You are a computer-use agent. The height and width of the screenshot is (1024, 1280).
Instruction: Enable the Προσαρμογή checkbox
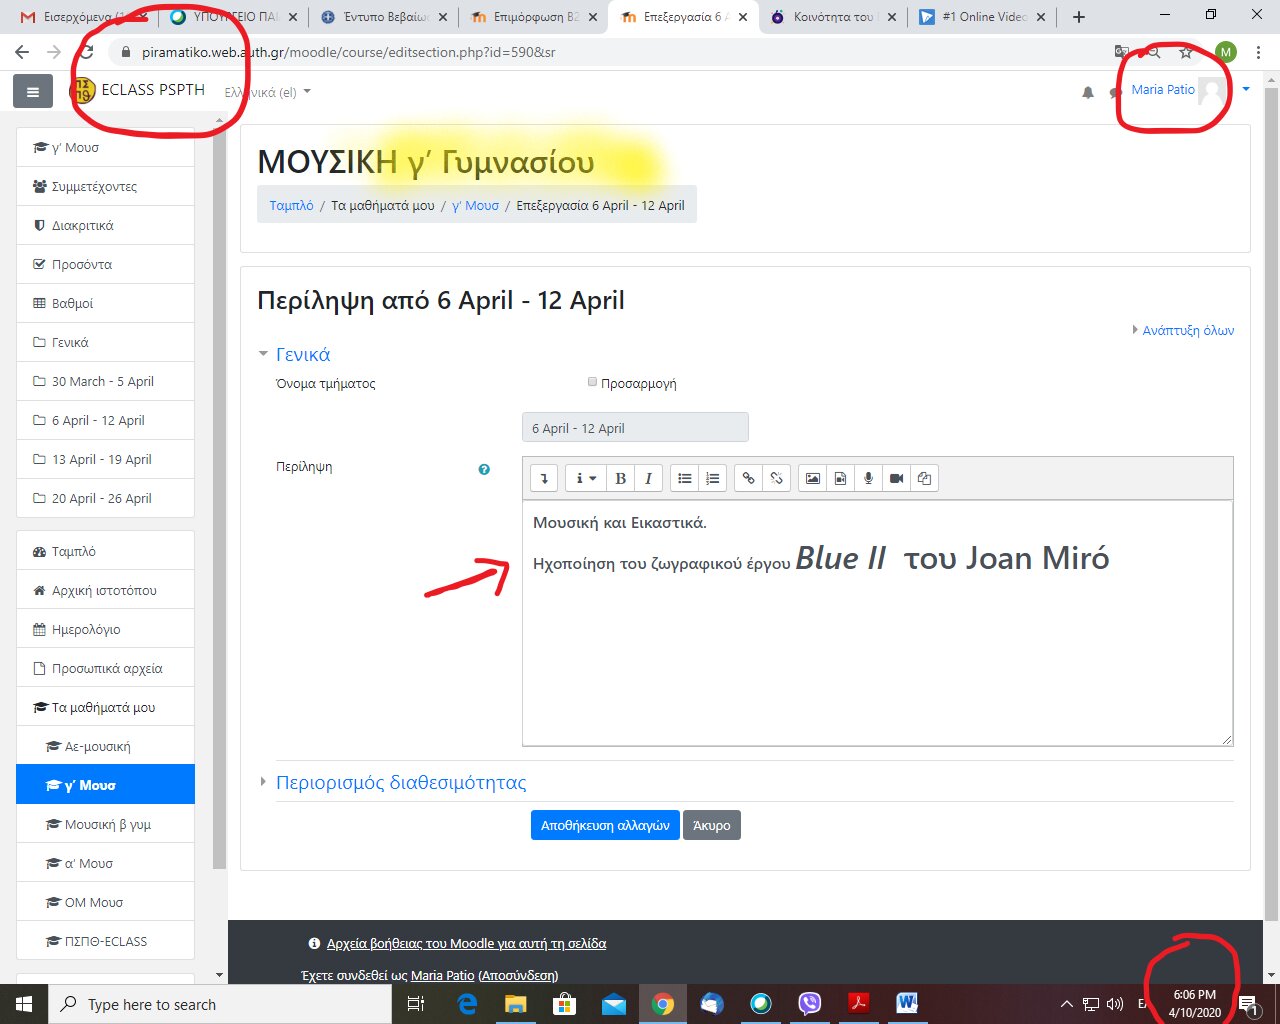click(x=592, y=382)
